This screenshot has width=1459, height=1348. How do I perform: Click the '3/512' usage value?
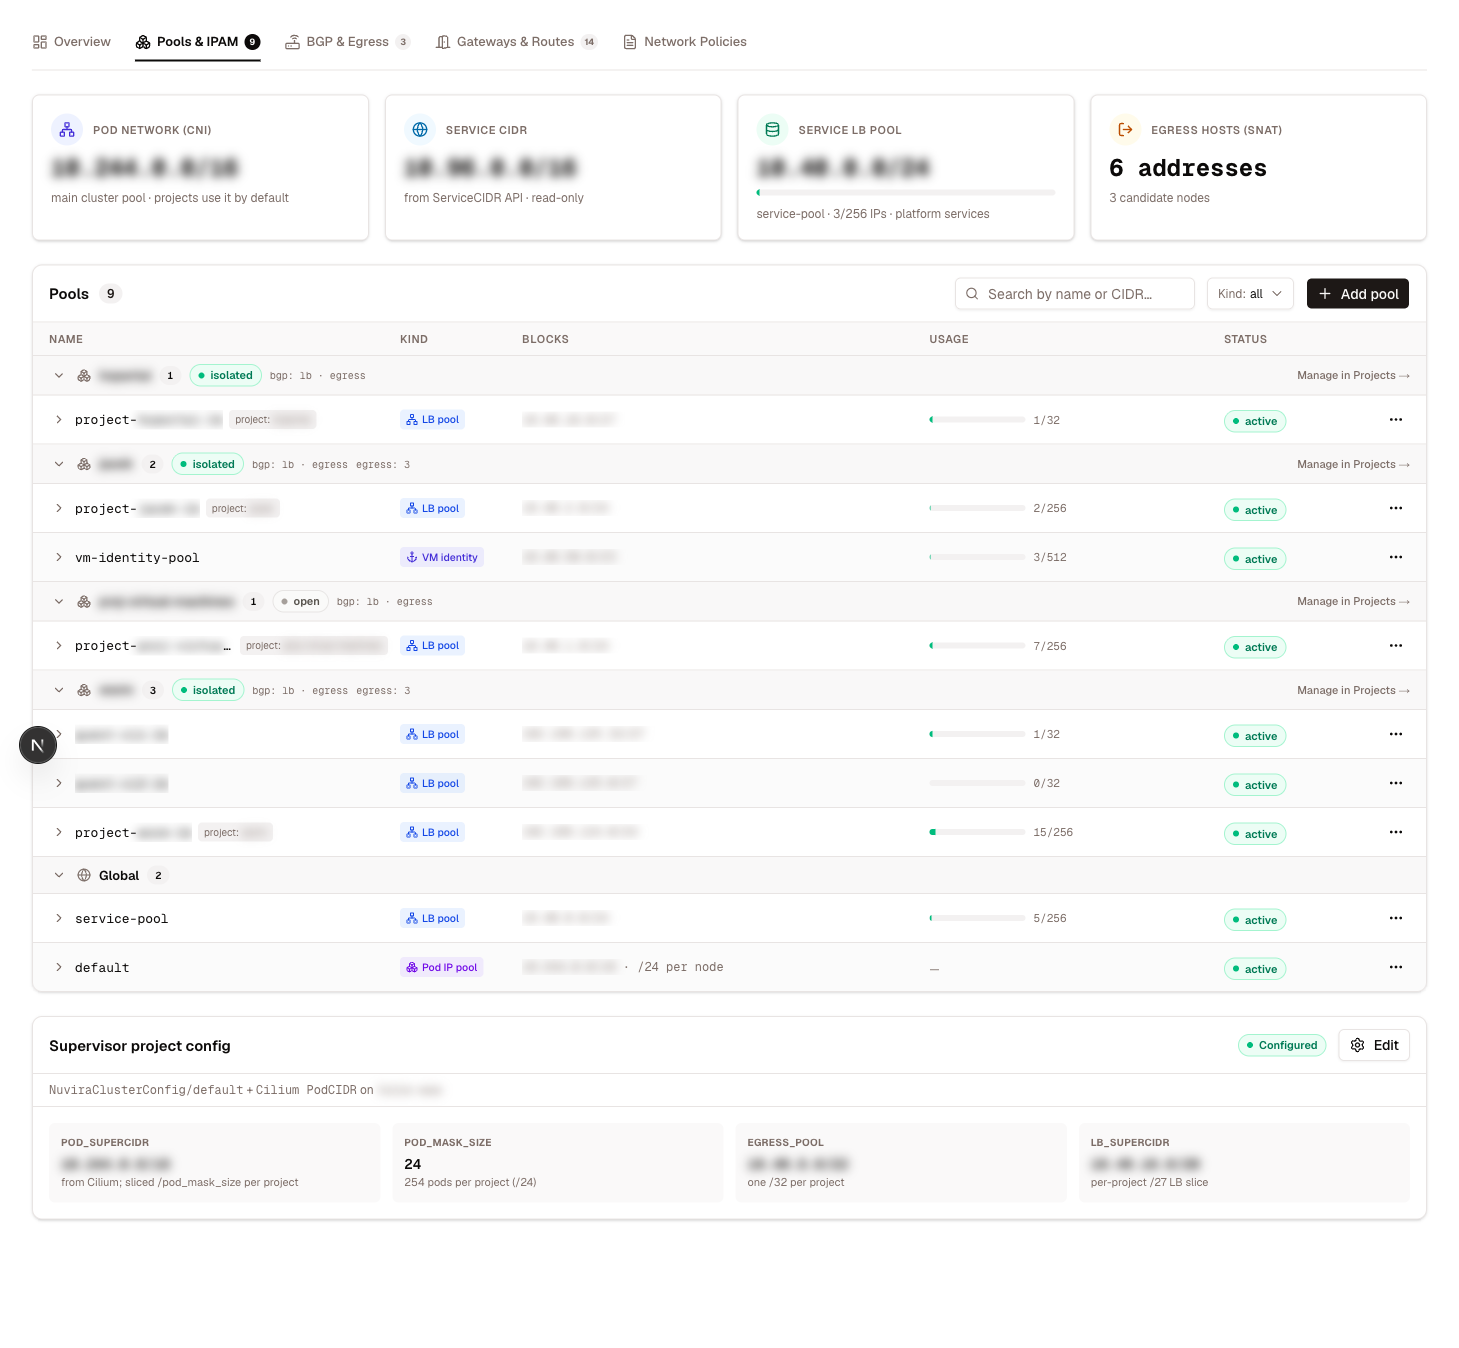point(1050,558)
